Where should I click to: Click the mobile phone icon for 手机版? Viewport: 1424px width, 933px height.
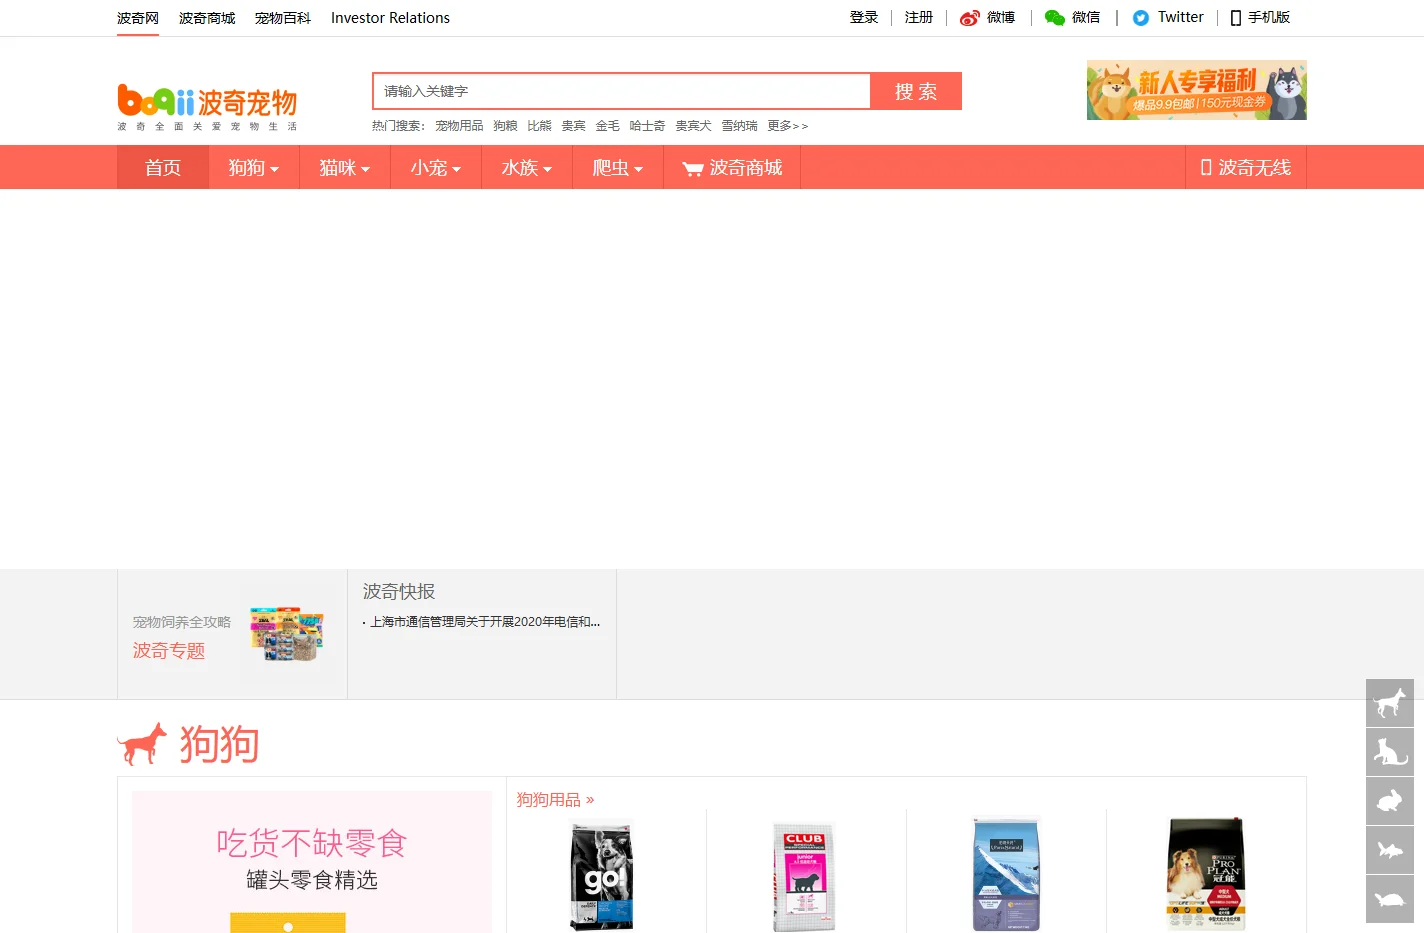(1236, 18)
